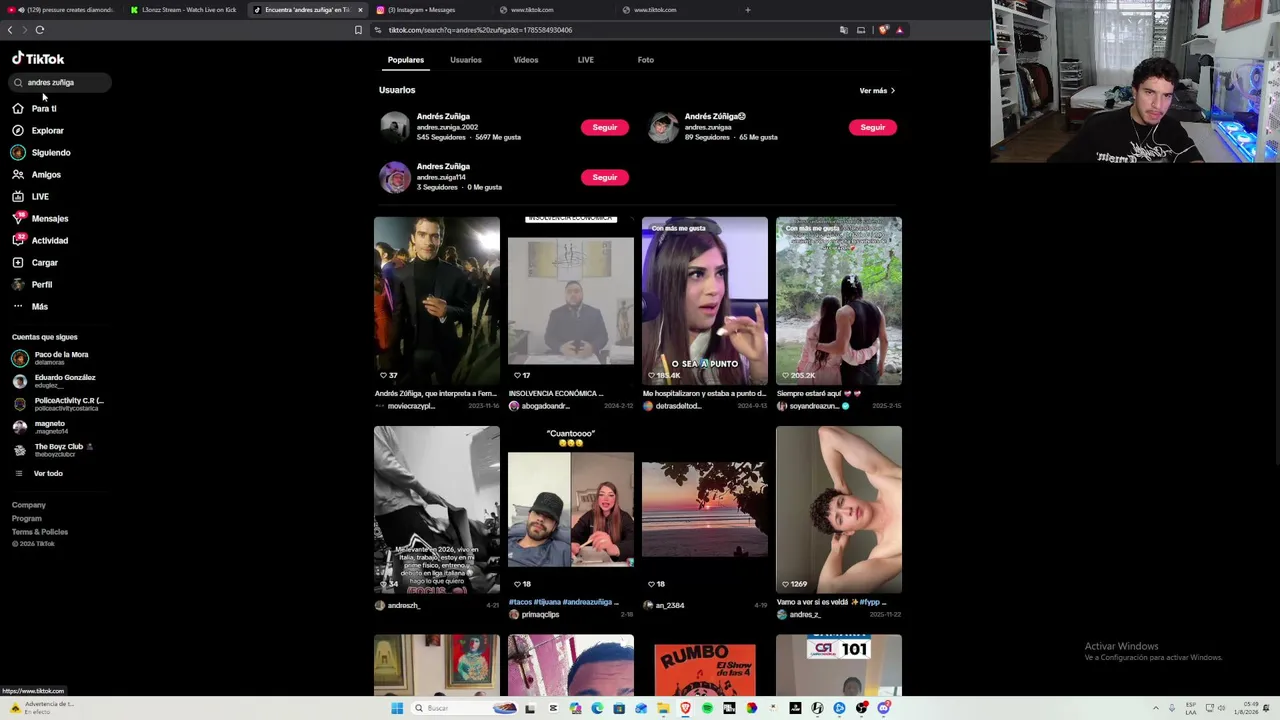Switch to Videos tab
The width and height of the screenshot is (1280, 720).
(526, 60)
